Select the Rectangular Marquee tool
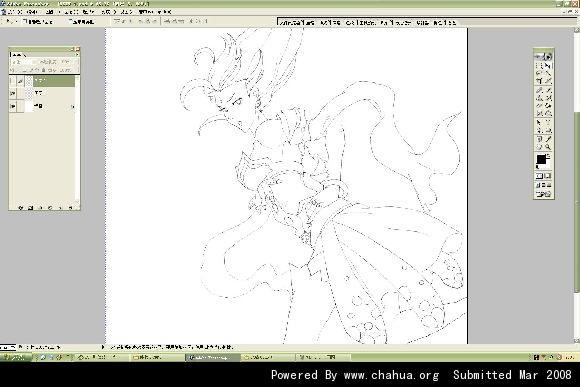The image size is (580, 387). point(539,65)
